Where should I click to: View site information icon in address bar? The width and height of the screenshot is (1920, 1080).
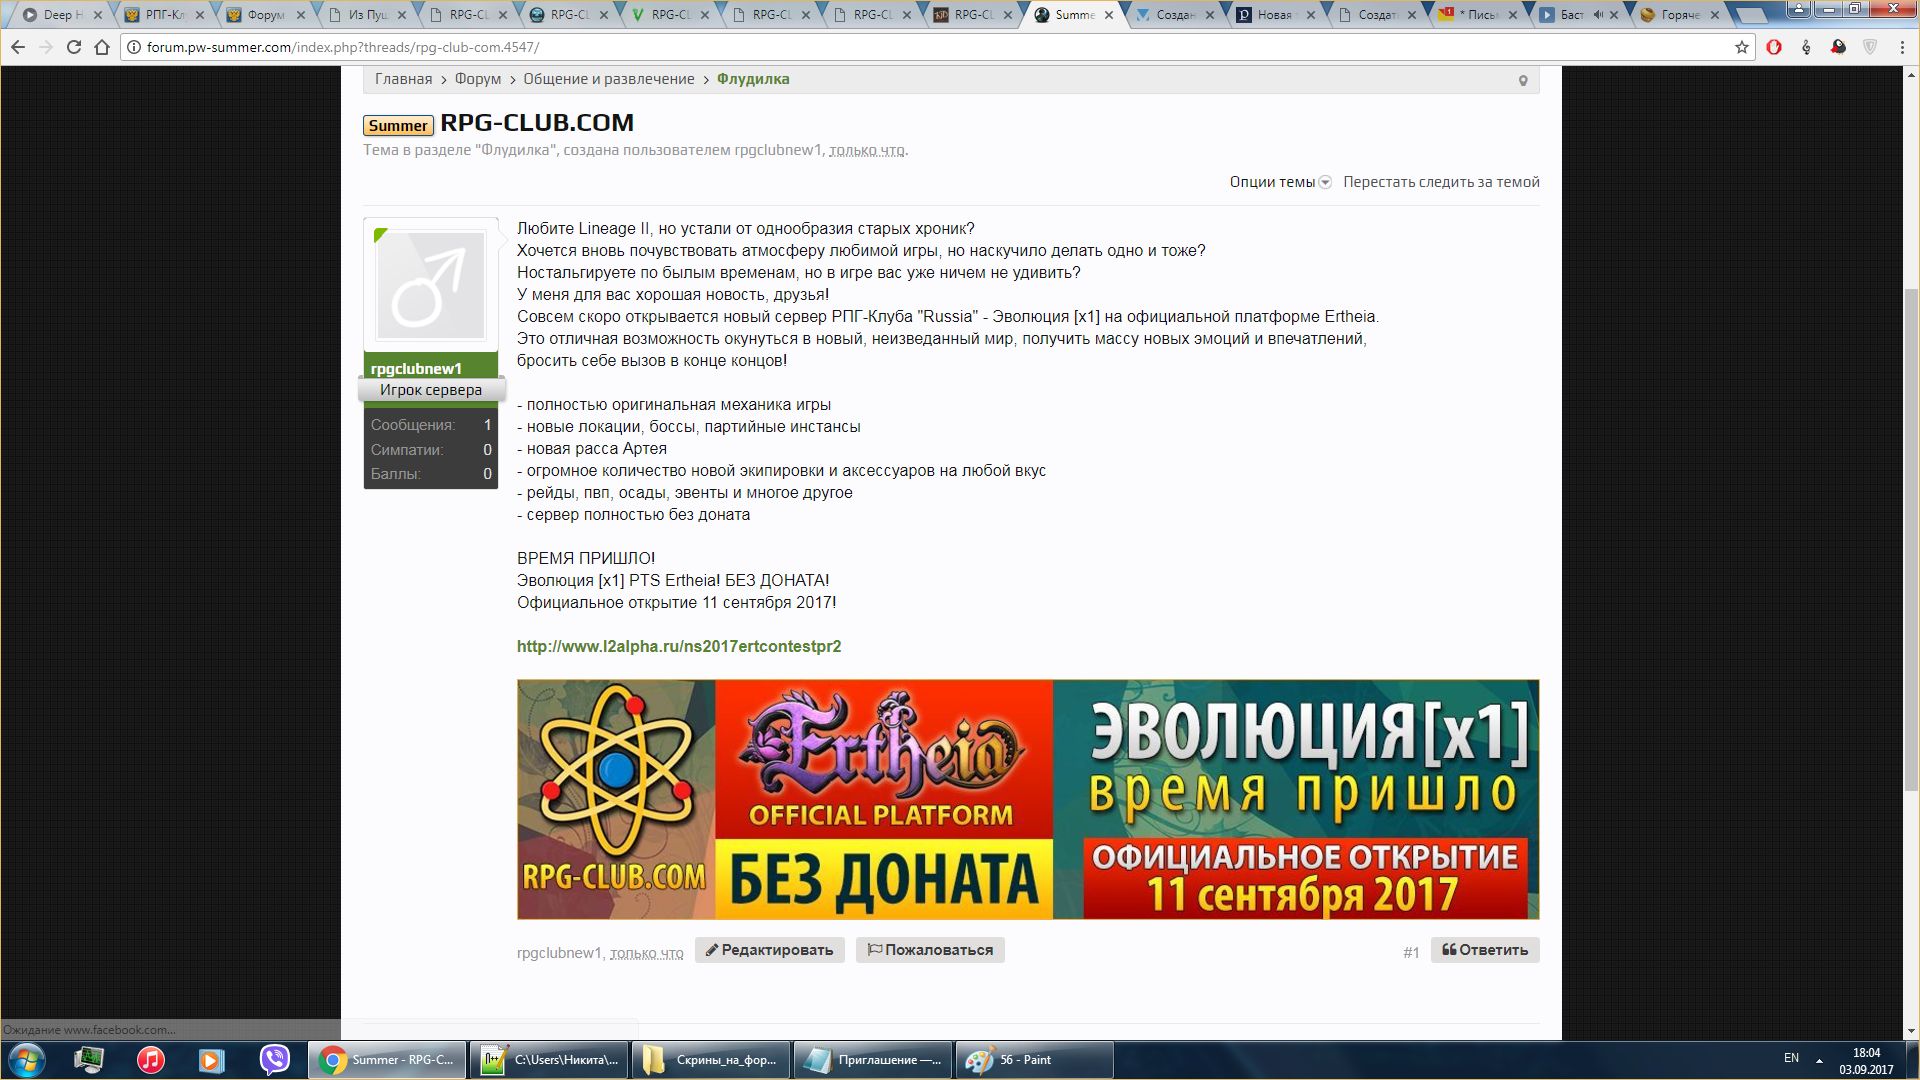coord(133,47)
